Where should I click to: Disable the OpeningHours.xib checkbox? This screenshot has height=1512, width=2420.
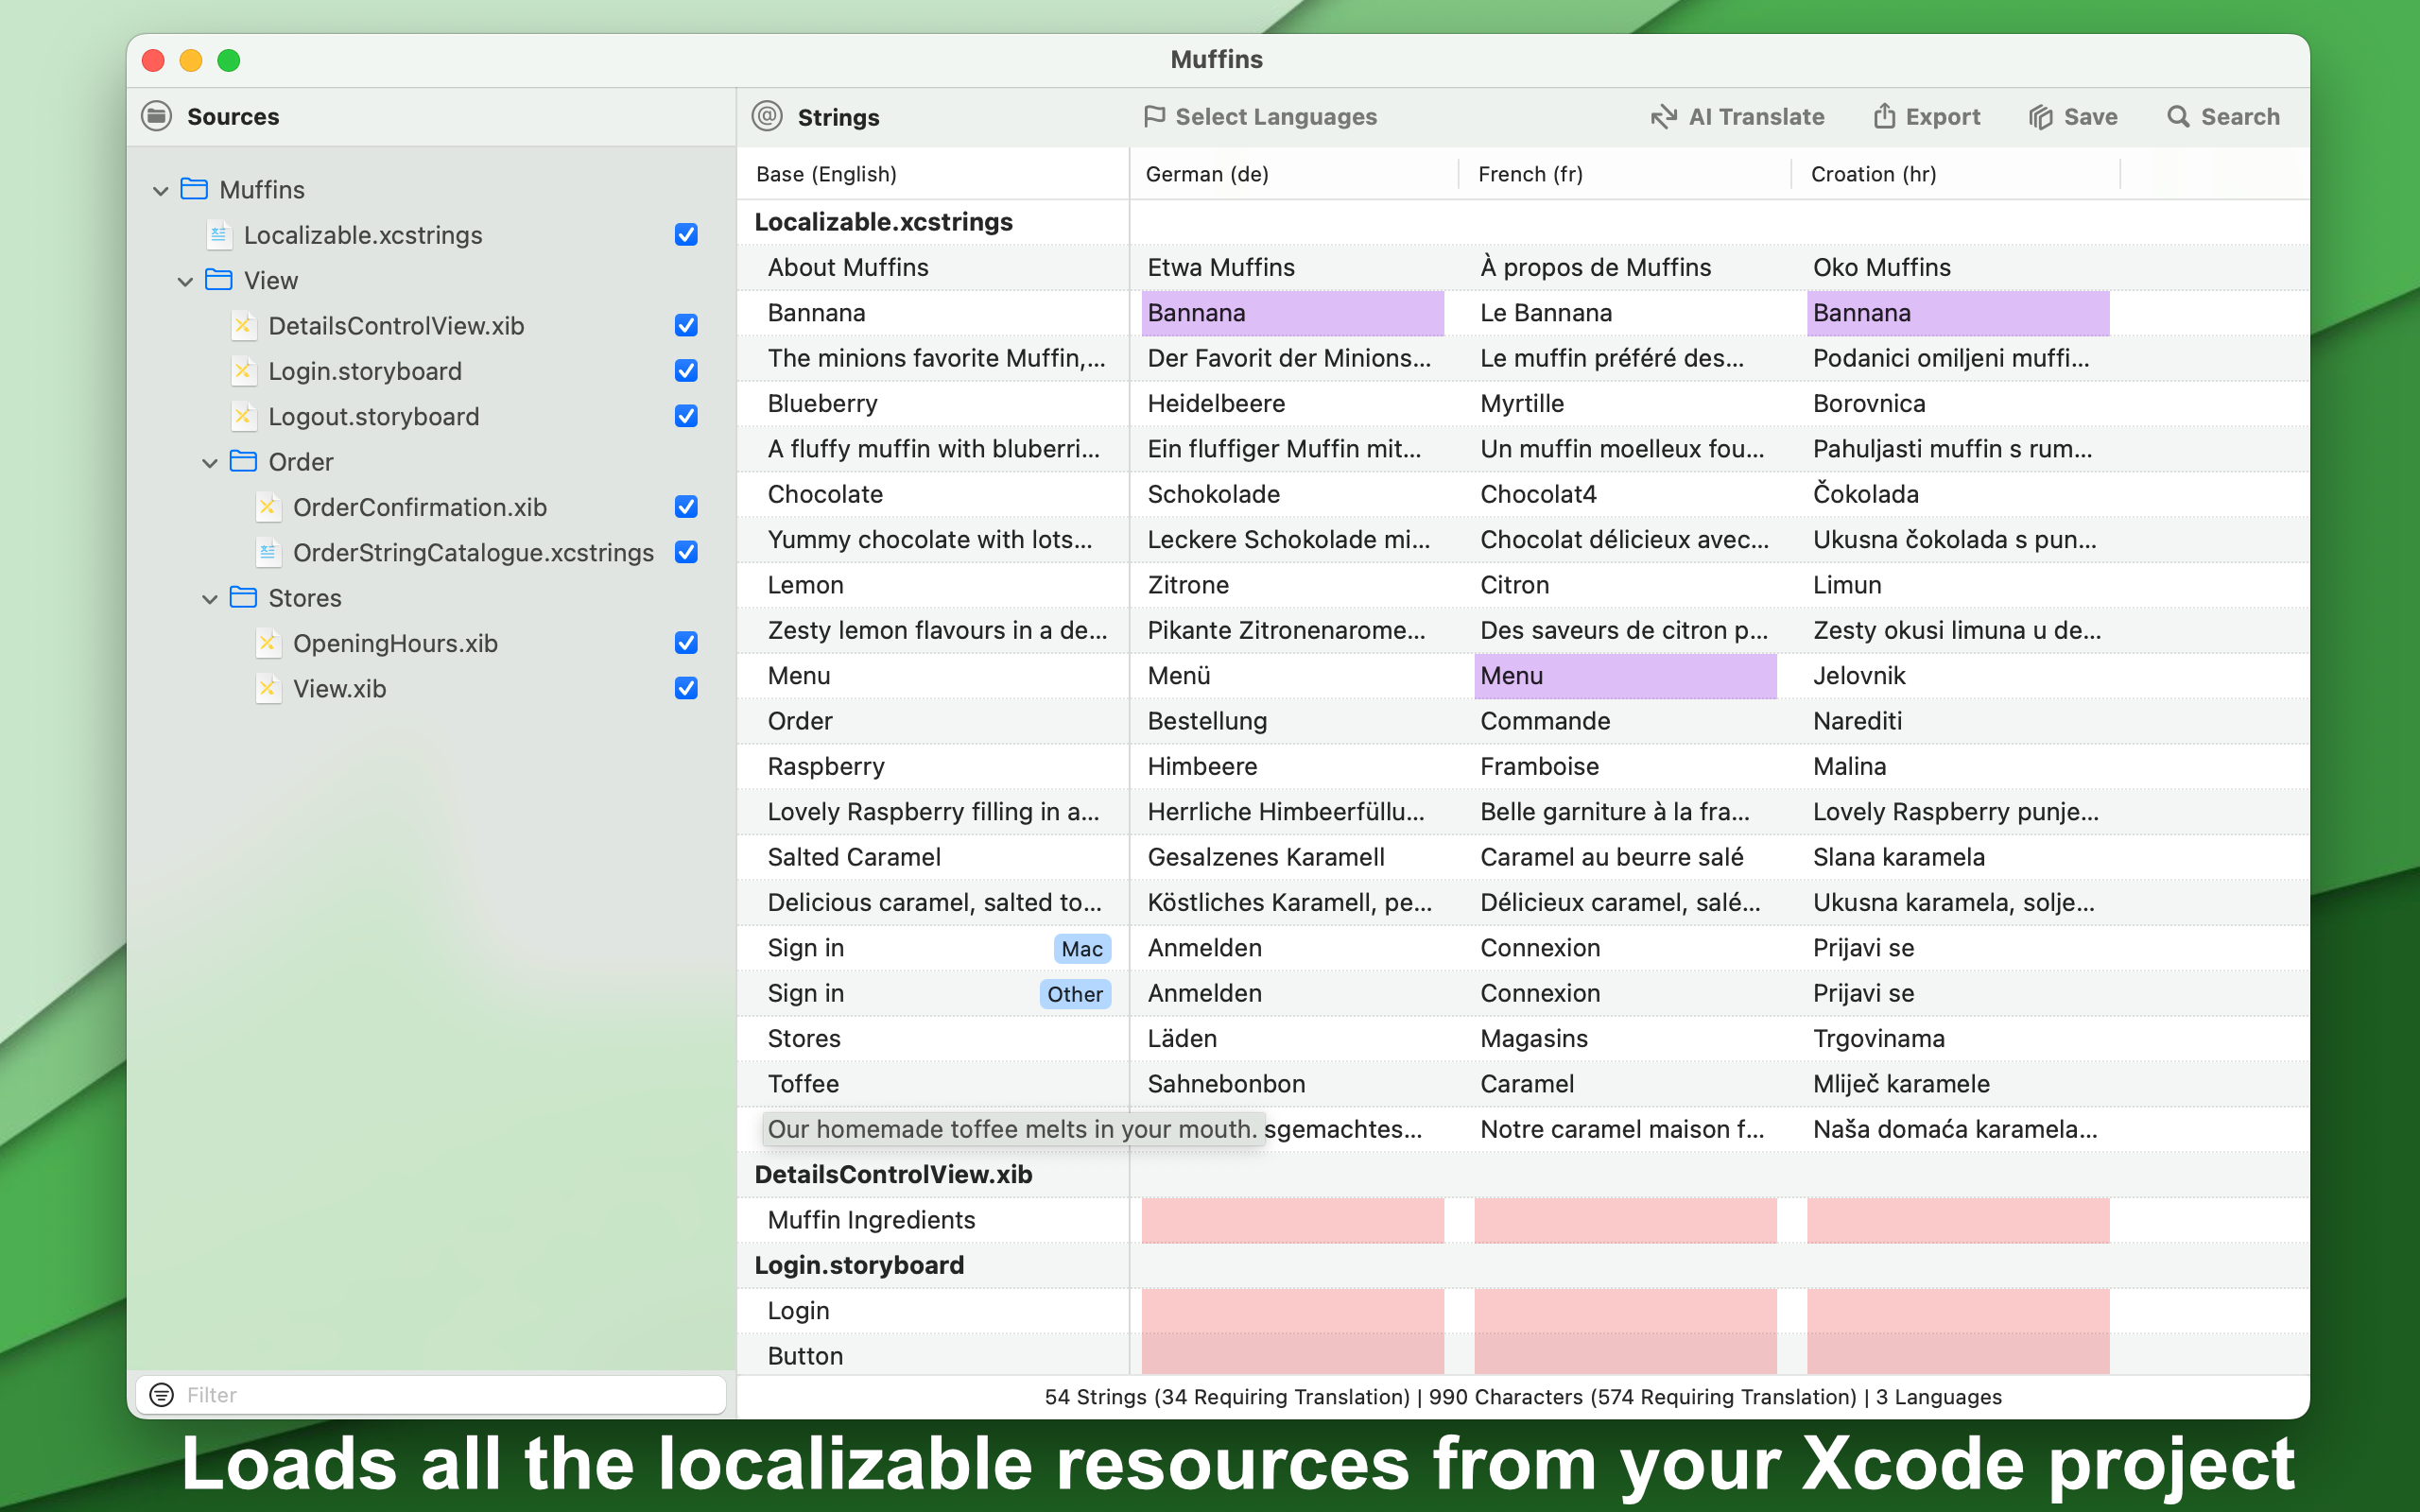tap(686, 642)
